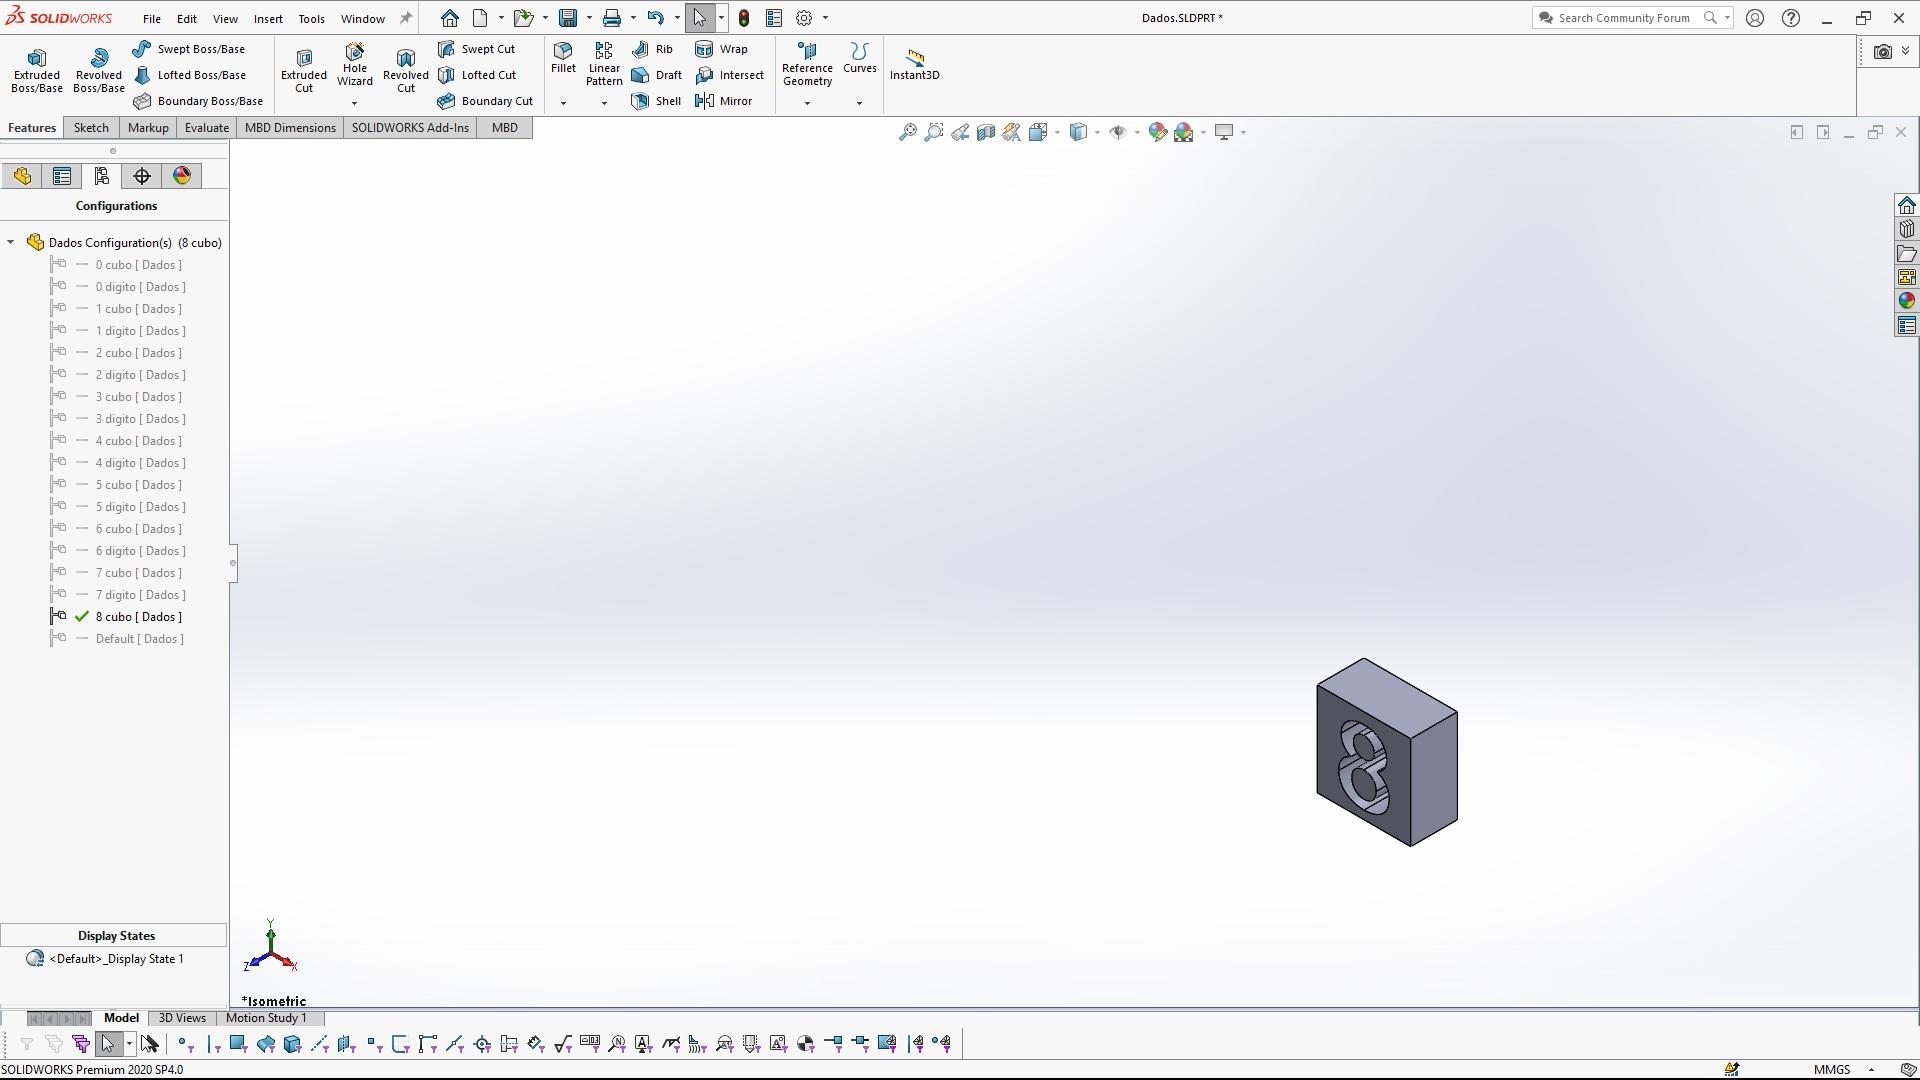The image size is (1920, 1080).
Task: Select <Default>_Display State 1
Action: pos(116,959)
